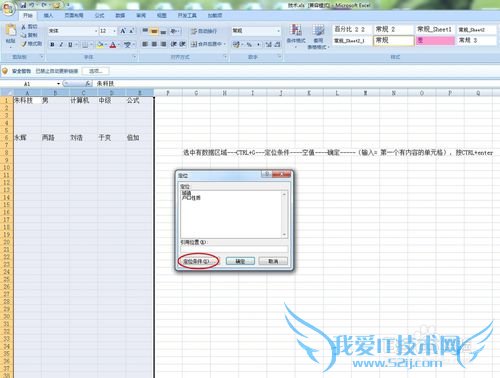Switch to the 页面布局 (Page Layout) tab

point(74,15)
